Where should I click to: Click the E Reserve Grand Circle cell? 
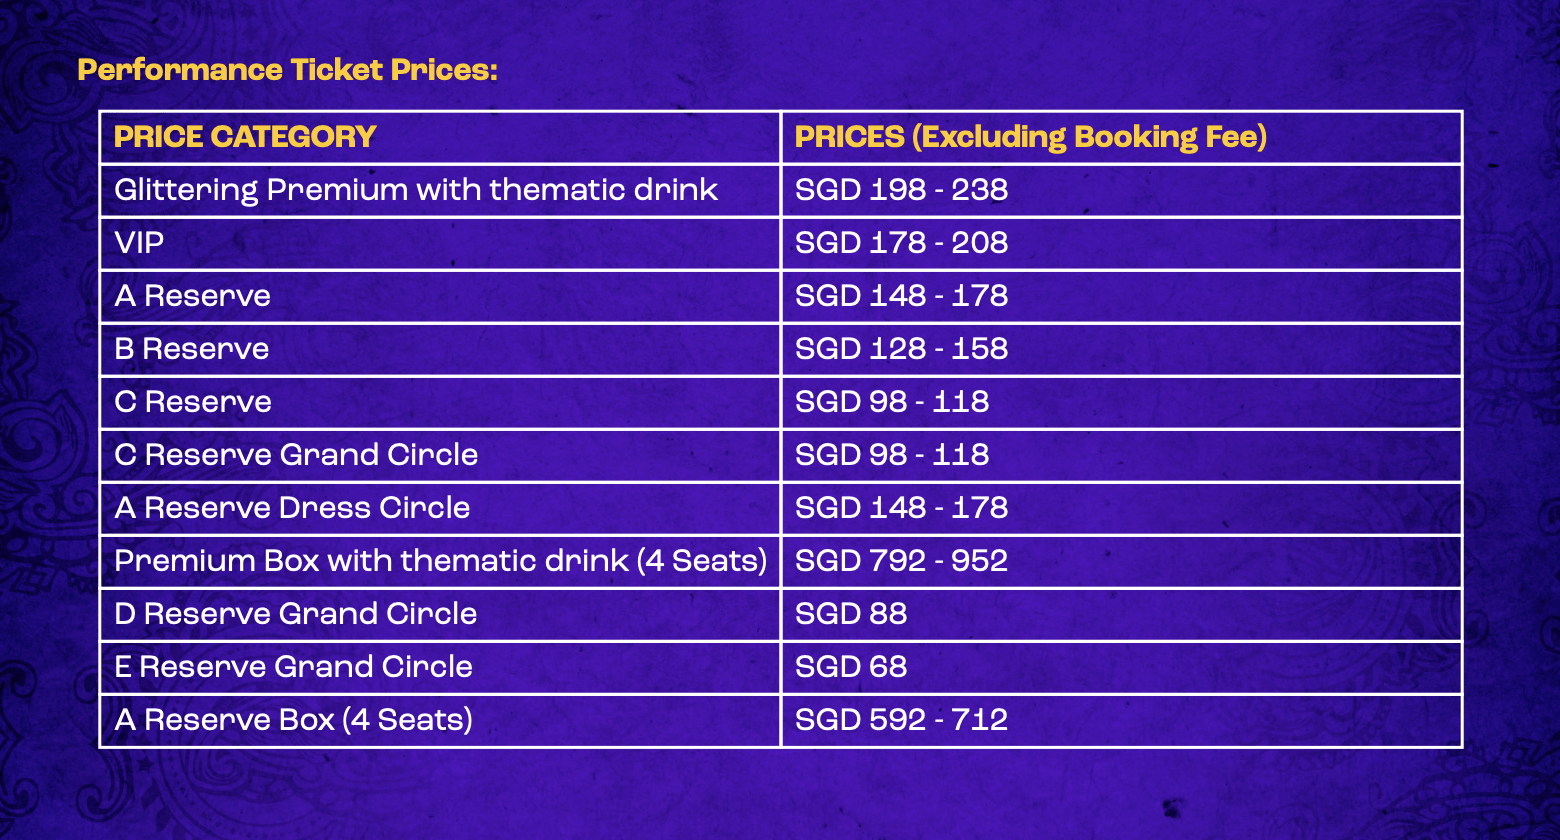(x=293, y=667)
